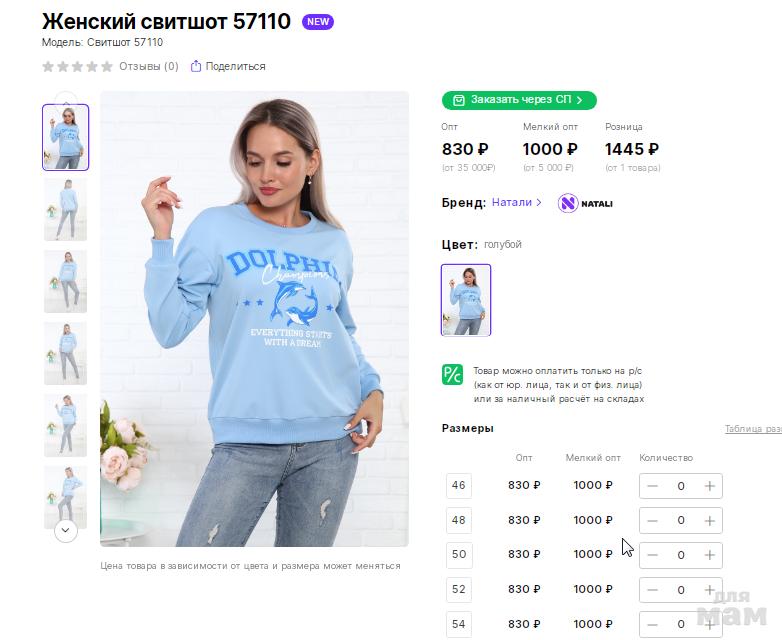Click the green Р/С payment icon

click(452, 375)
